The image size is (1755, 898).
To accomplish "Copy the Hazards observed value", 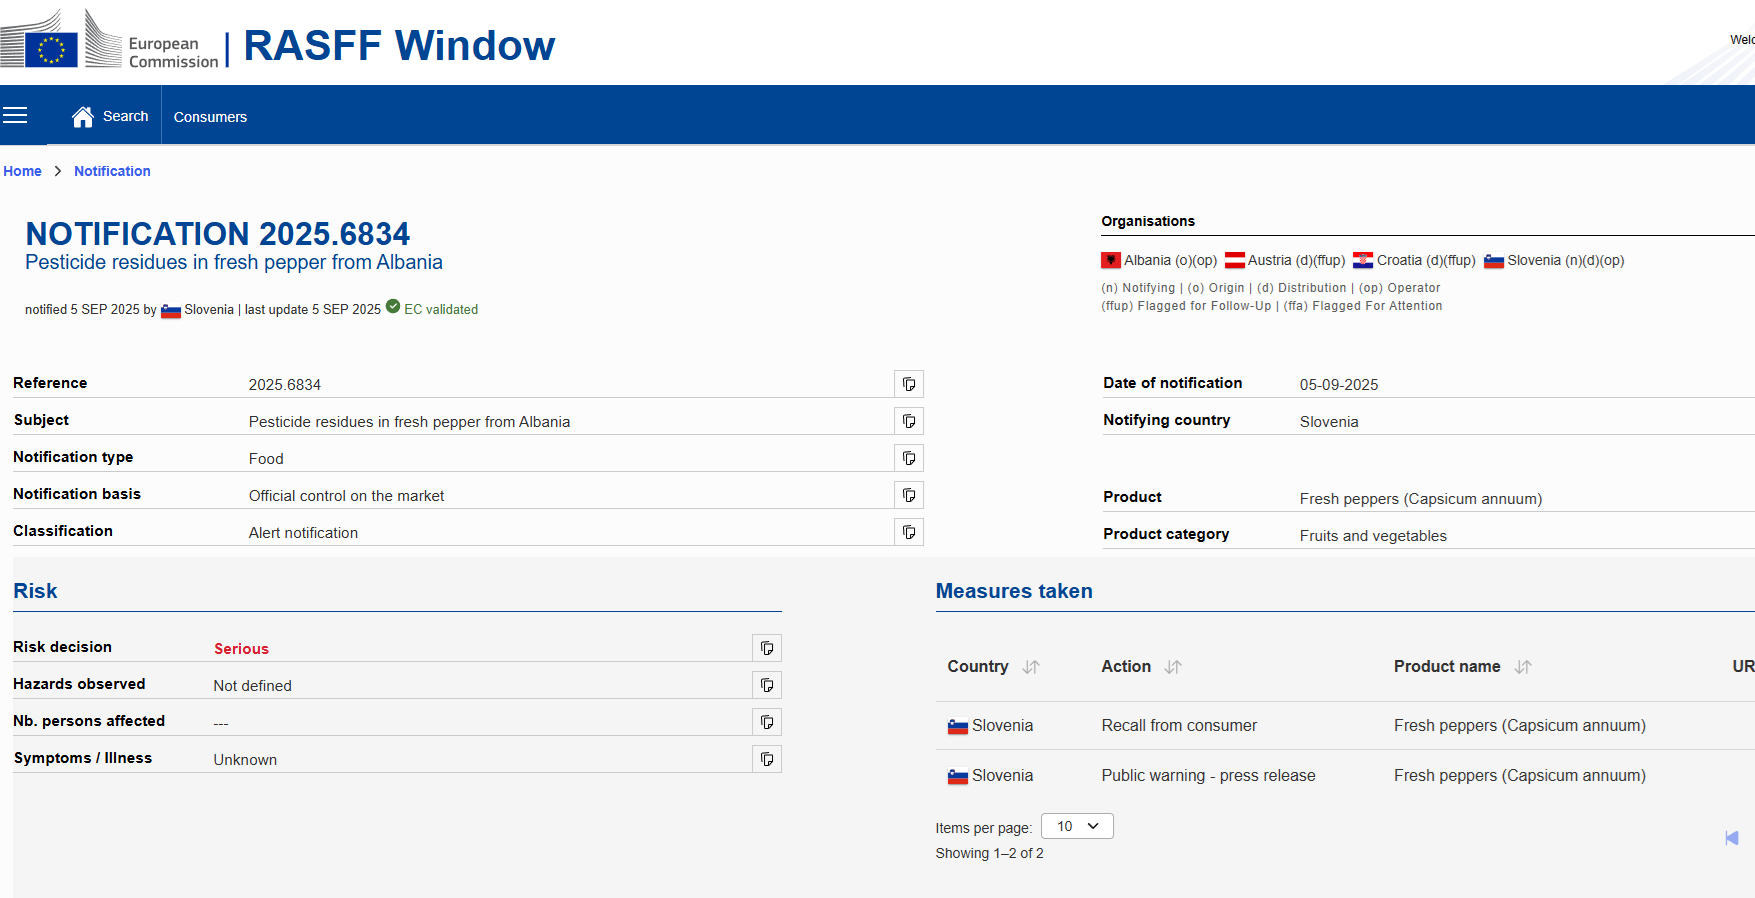I will click(766, 685).
